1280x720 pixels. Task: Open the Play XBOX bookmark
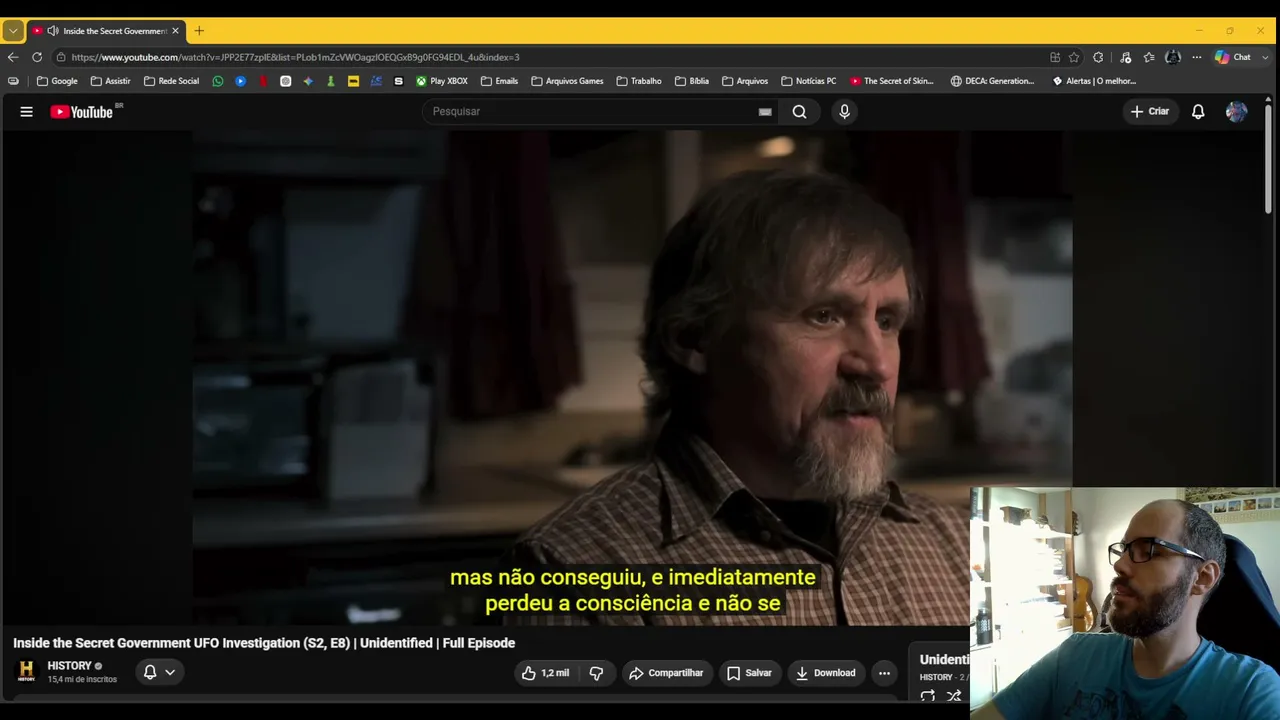(442, 81)
